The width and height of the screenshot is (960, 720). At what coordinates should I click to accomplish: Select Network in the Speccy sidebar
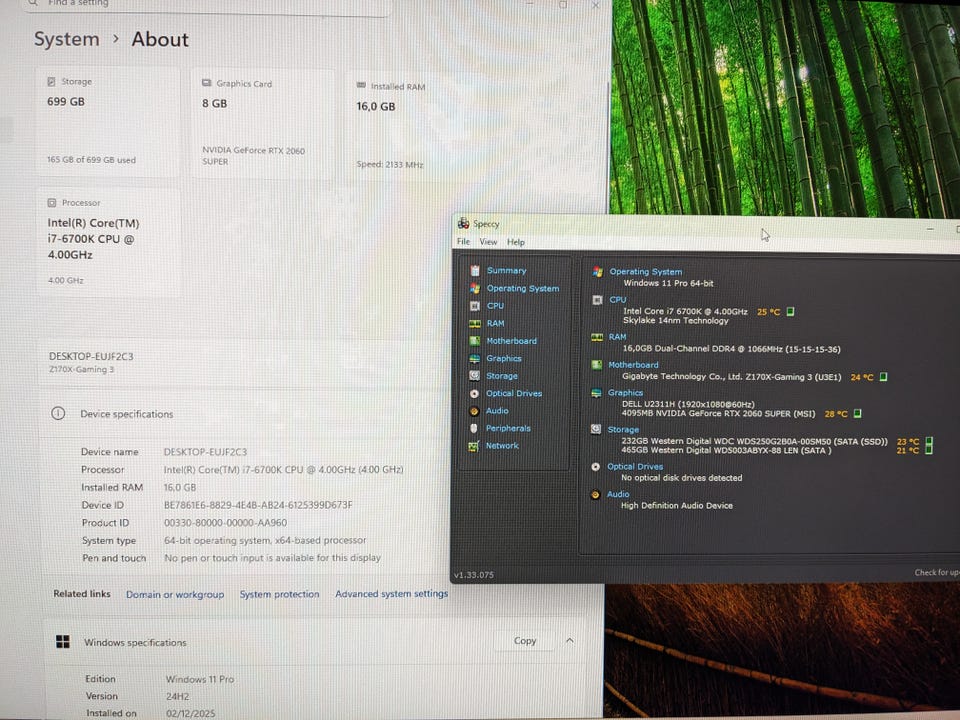502,446
